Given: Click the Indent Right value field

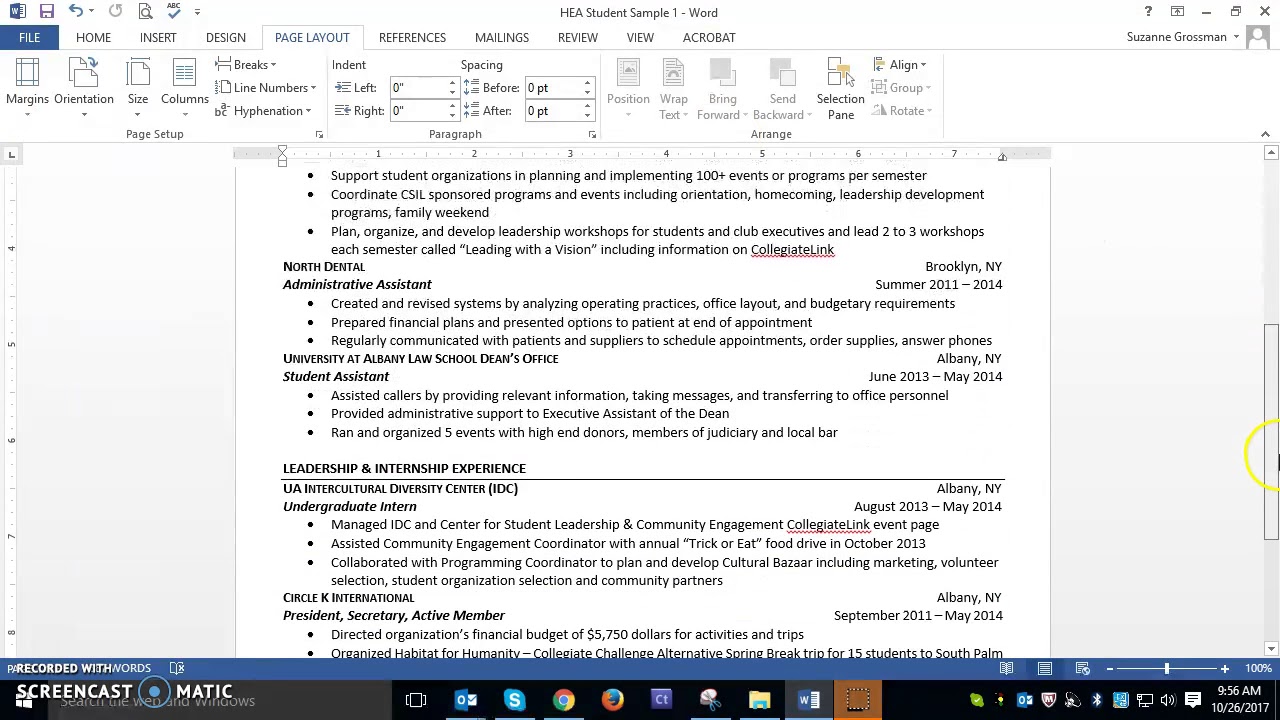Looking at the screenshot, I should tap(418, 111).
